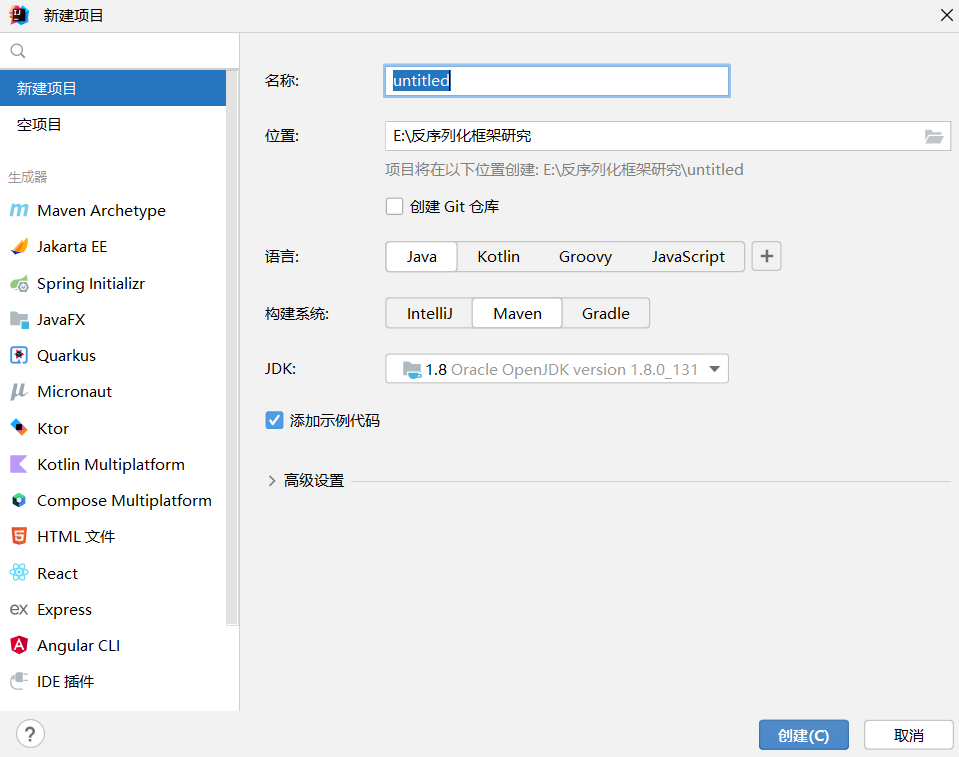Expand the 高级设置 section
This screenshot has width=959, height=757.
(x=272, y=481)
